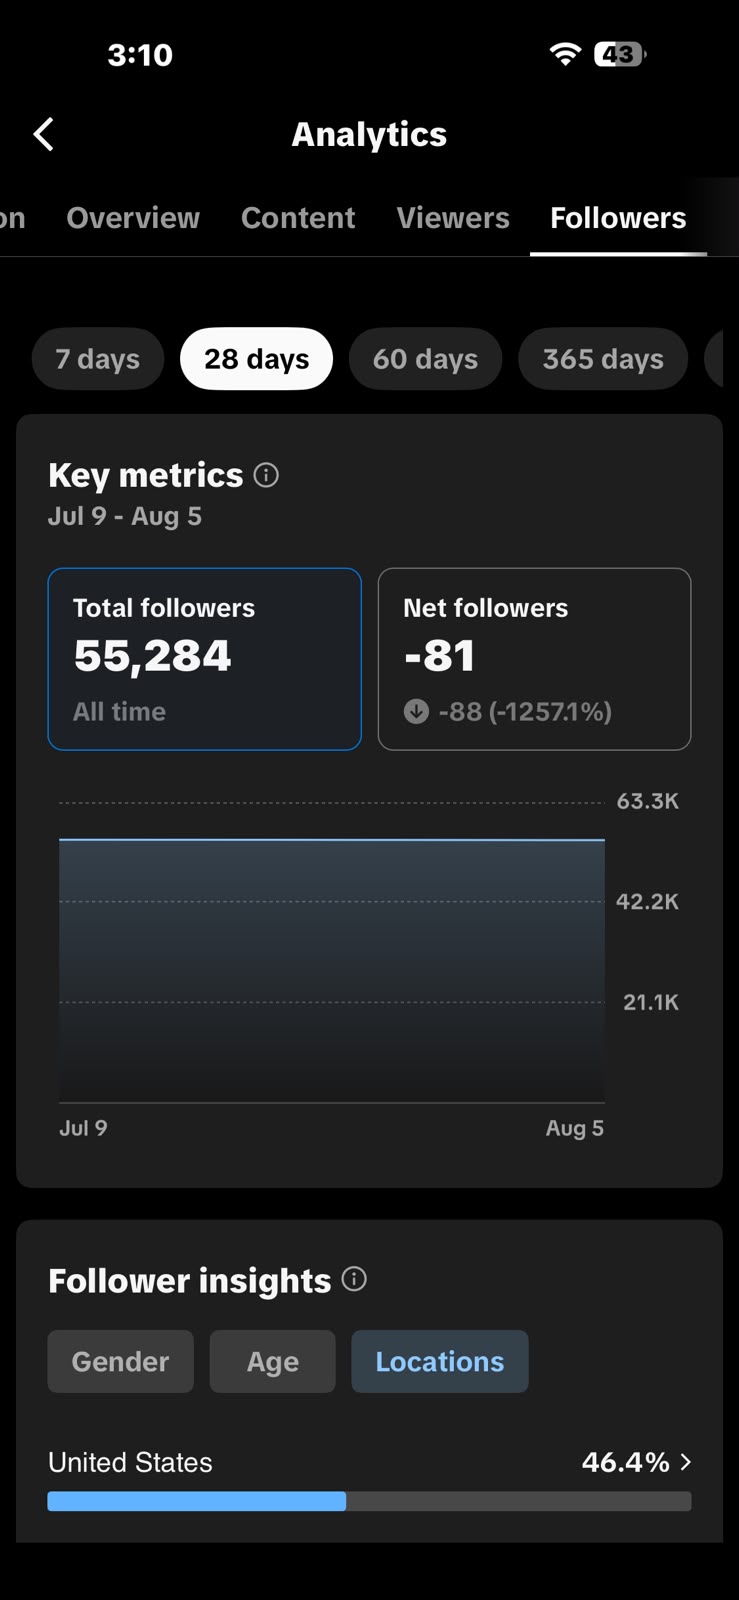Switch to the Content tab
Image resolution: width=739 pixels, height=1600 pixels.
click(298, 218)
